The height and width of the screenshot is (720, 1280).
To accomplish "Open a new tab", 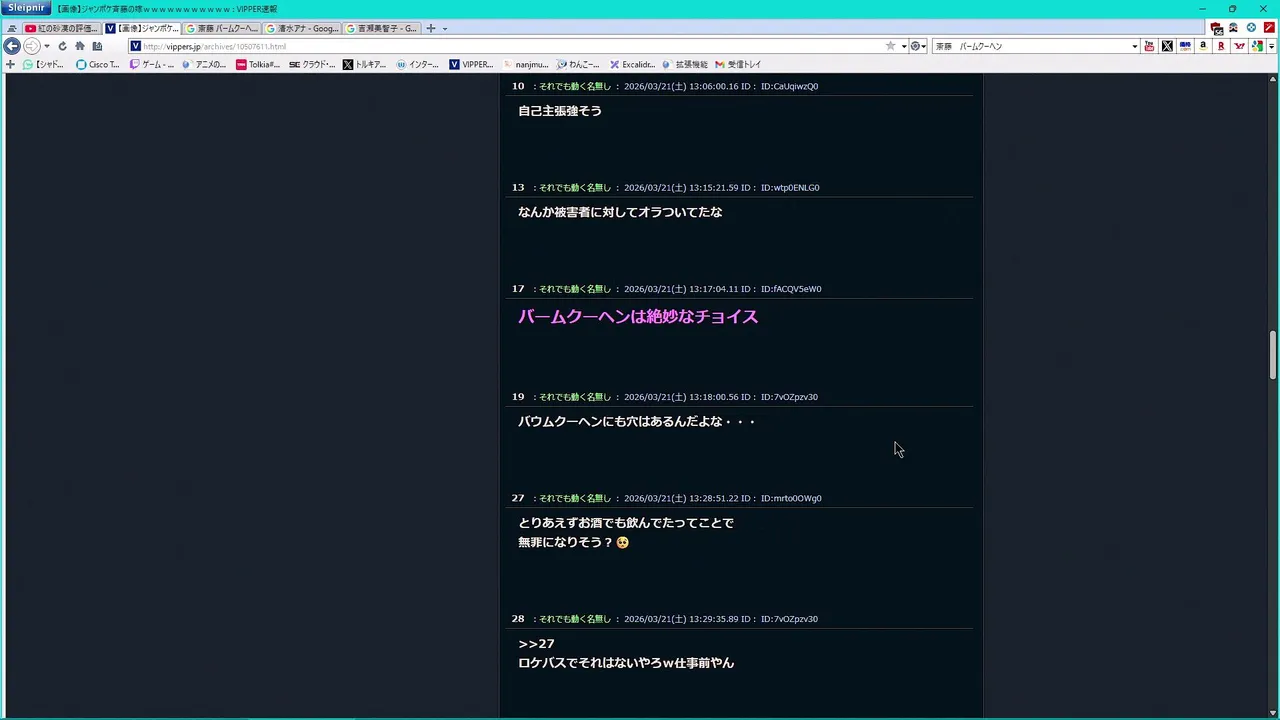I will pyautogui.click(x=431, y=28).
